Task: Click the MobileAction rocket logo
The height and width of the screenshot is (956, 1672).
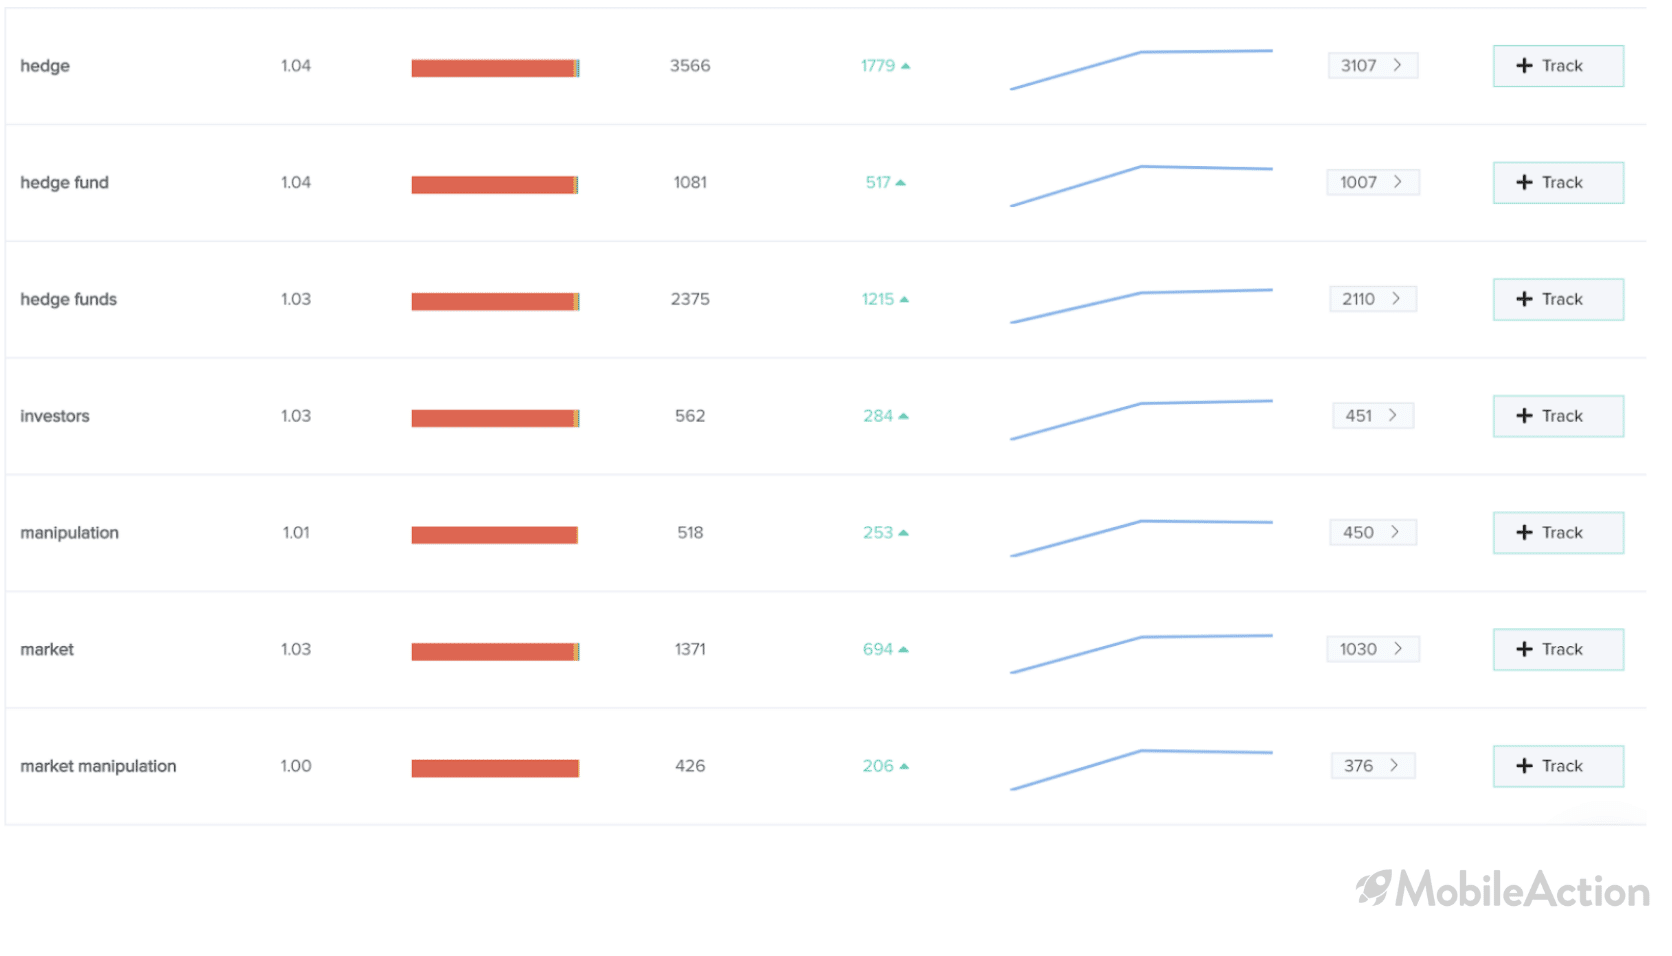Action: click(1374, 888)
